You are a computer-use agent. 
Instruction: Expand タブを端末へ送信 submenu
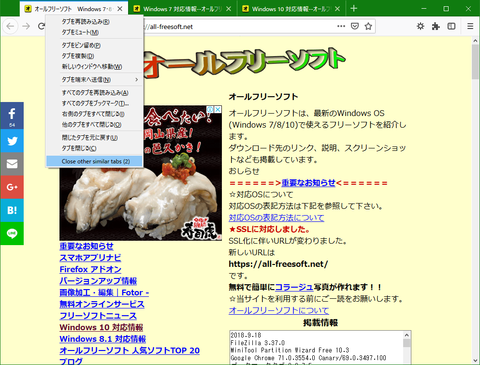coord(94,80)
